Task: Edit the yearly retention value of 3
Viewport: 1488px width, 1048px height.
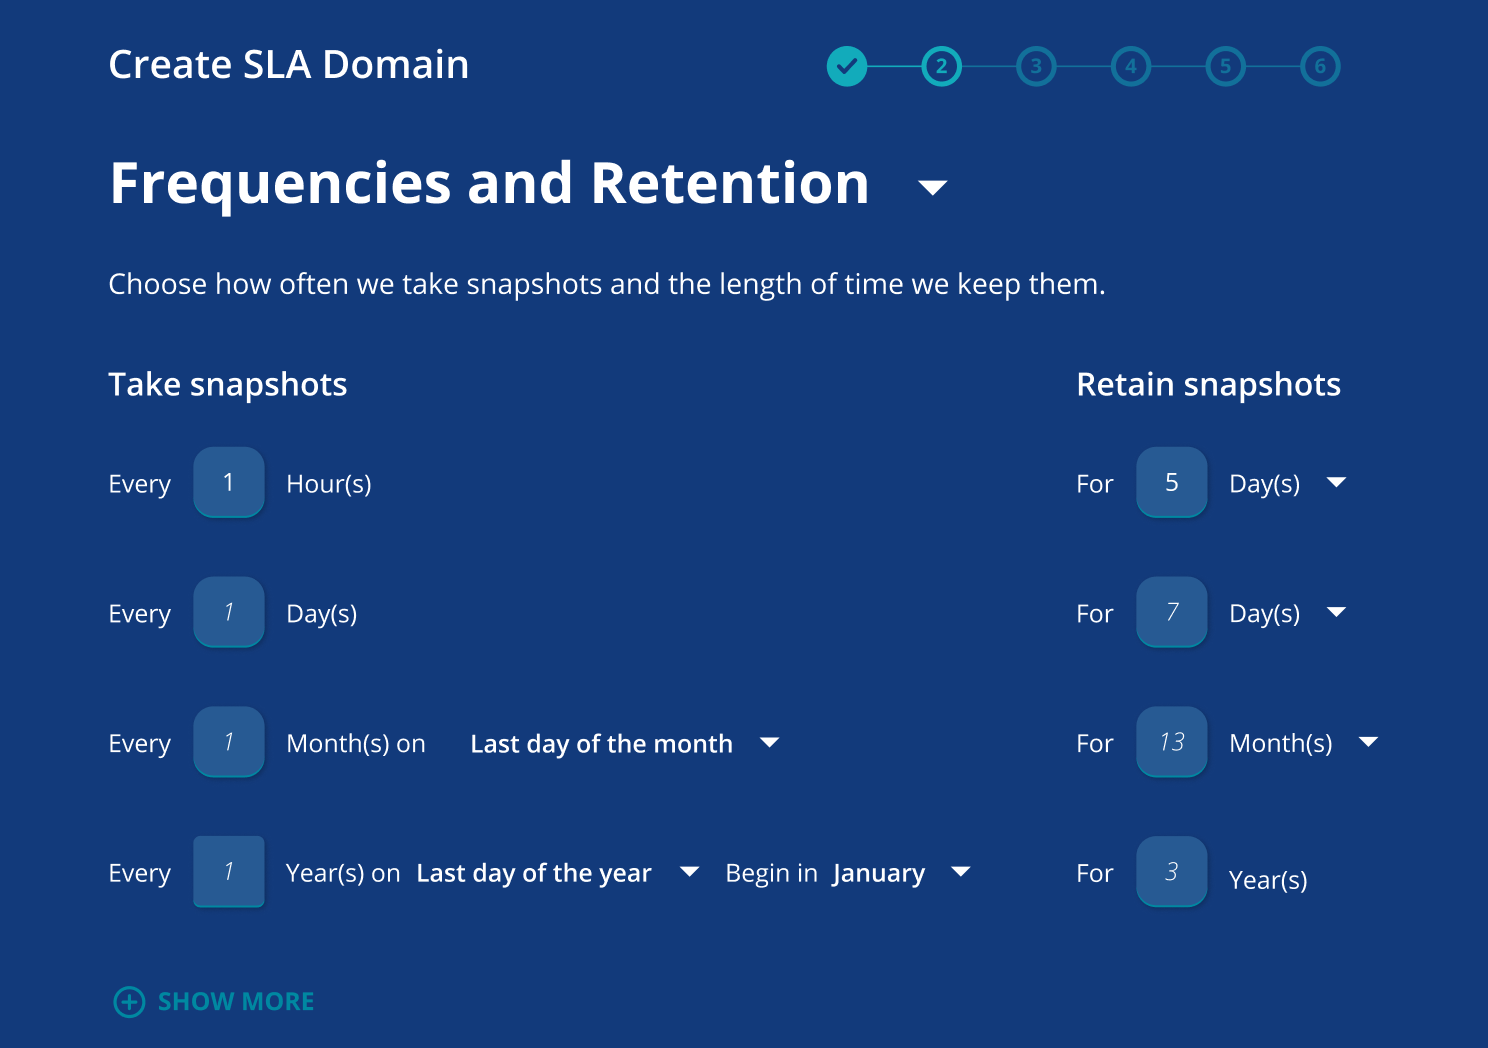Action: pos(1172,872)
